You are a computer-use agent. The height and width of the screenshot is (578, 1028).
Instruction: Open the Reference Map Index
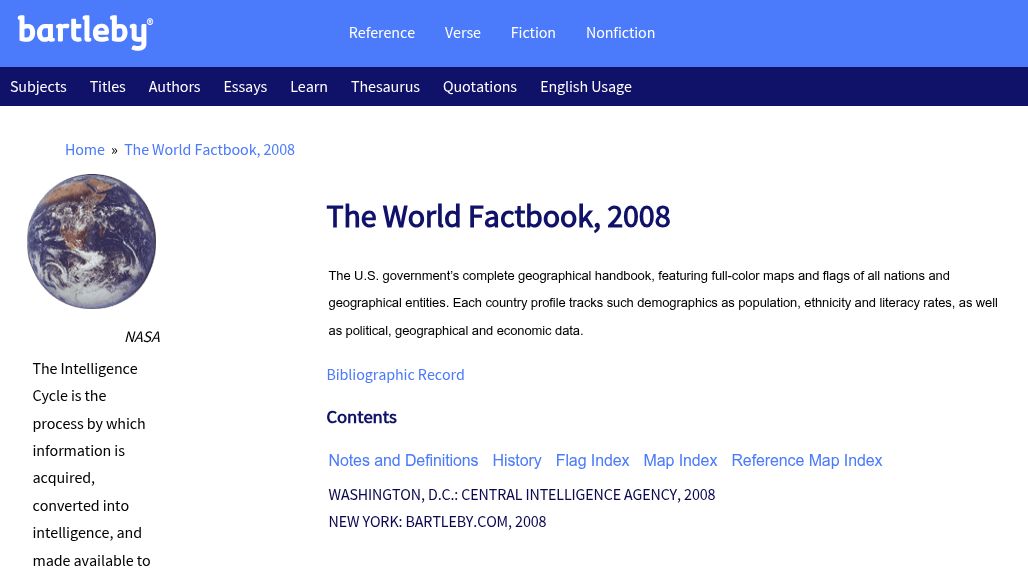(x=806, y=460)
